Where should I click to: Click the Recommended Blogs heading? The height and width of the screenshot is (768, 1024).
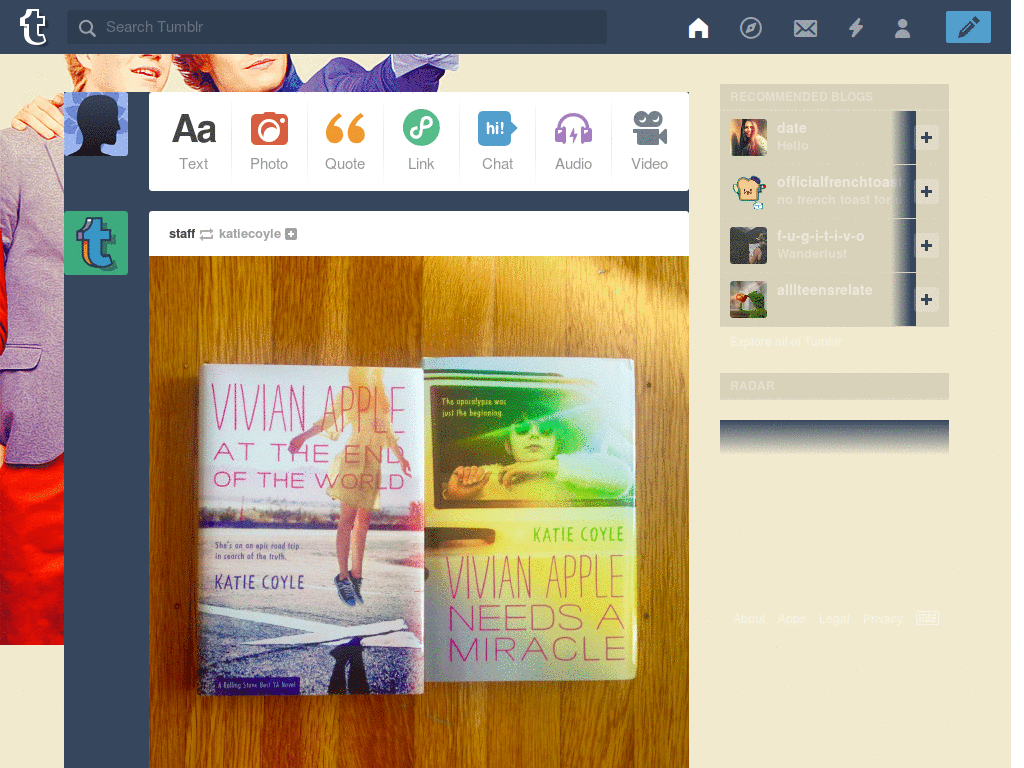(801, 97)
